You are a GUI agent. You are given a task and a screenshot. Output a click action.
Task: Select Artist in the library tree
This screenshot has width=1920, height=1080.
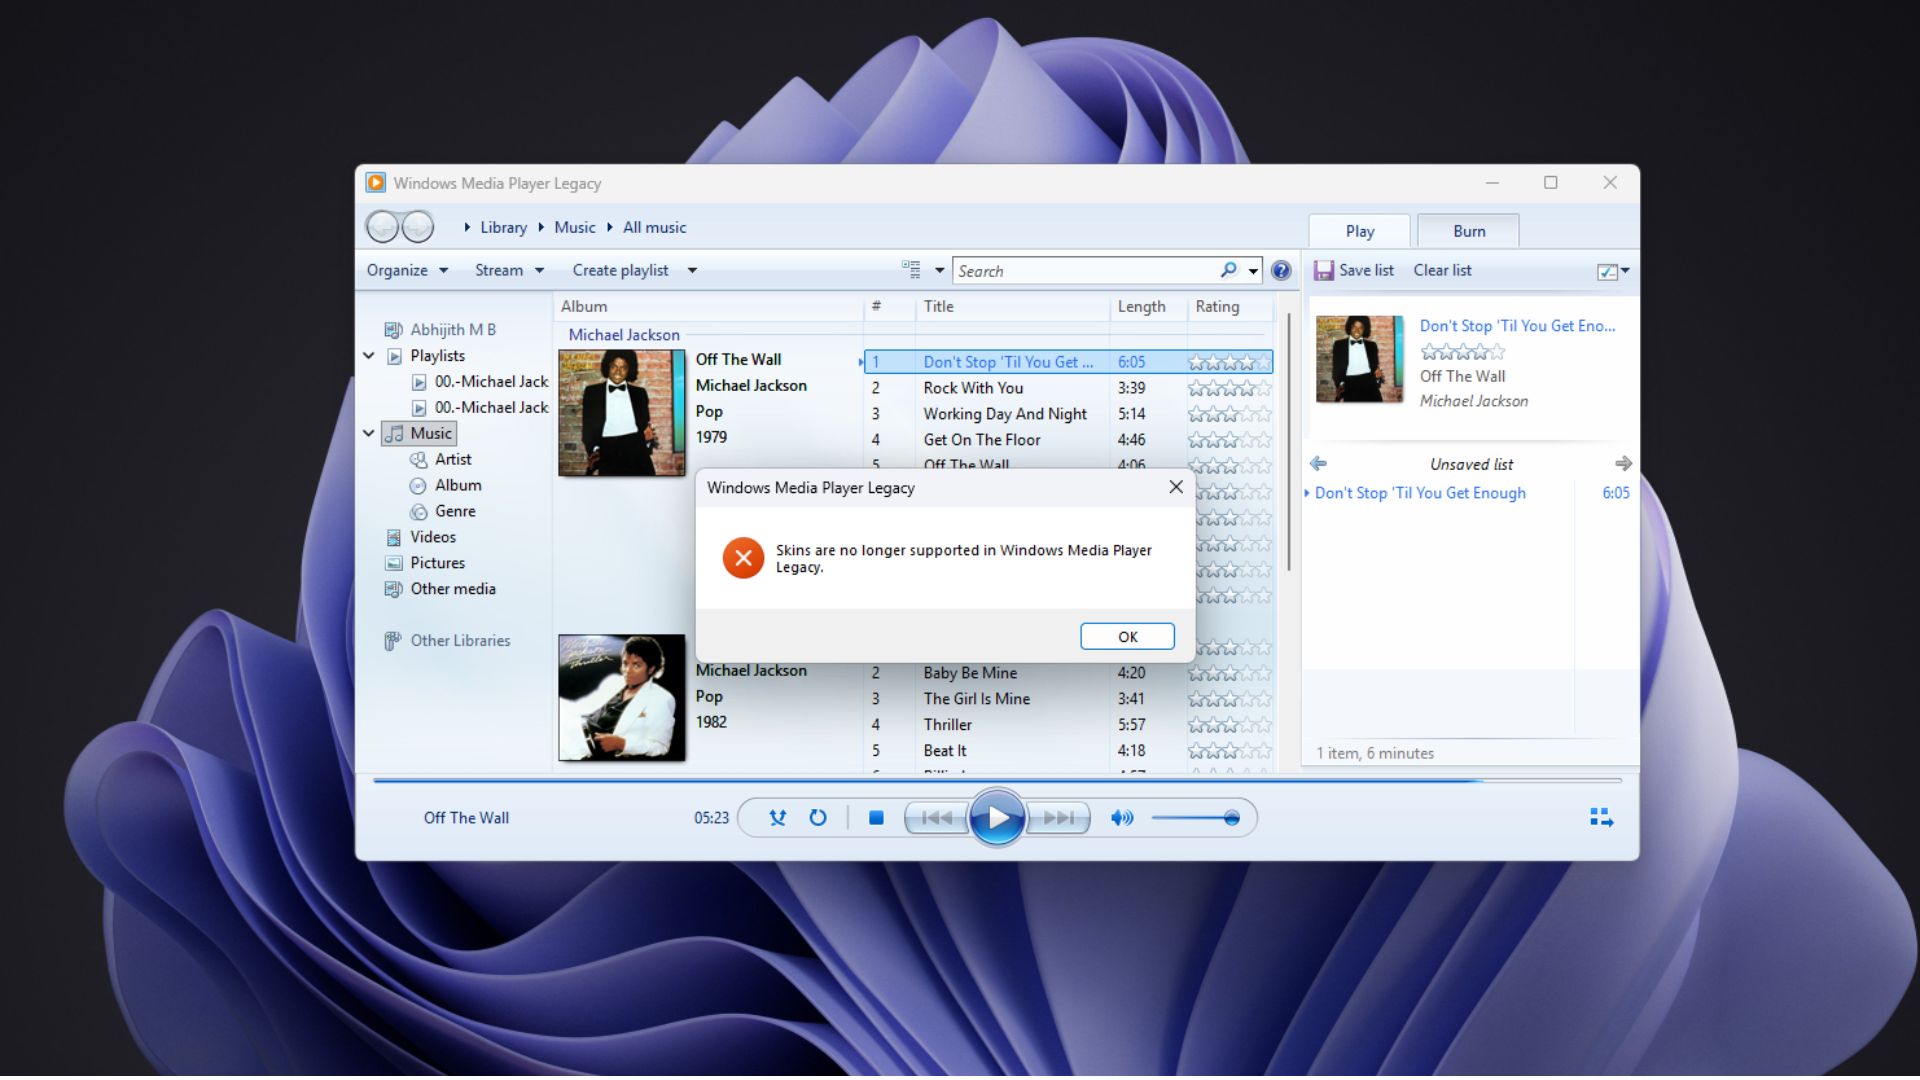click(x=453, y=459)
